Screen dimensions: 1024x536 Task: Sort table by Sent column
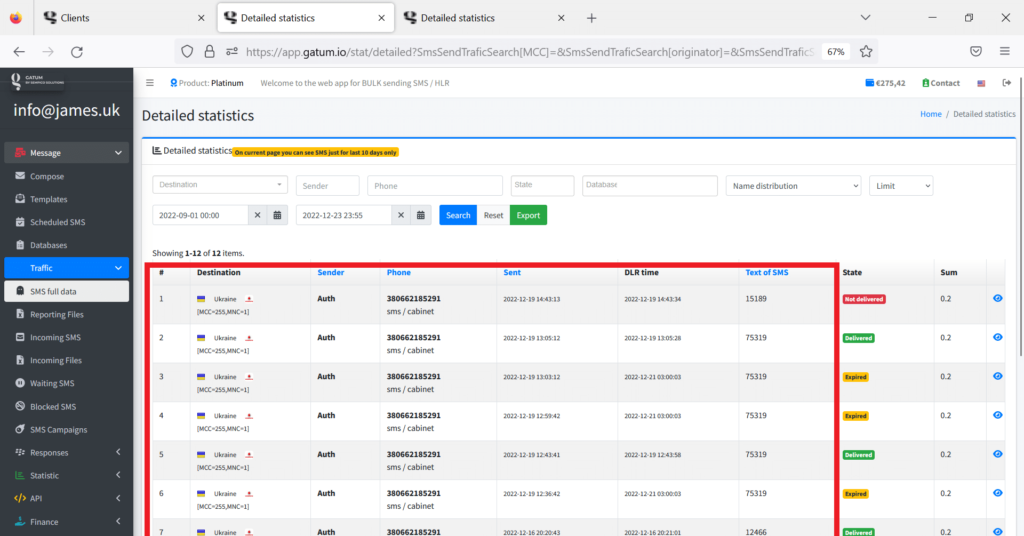512,272
